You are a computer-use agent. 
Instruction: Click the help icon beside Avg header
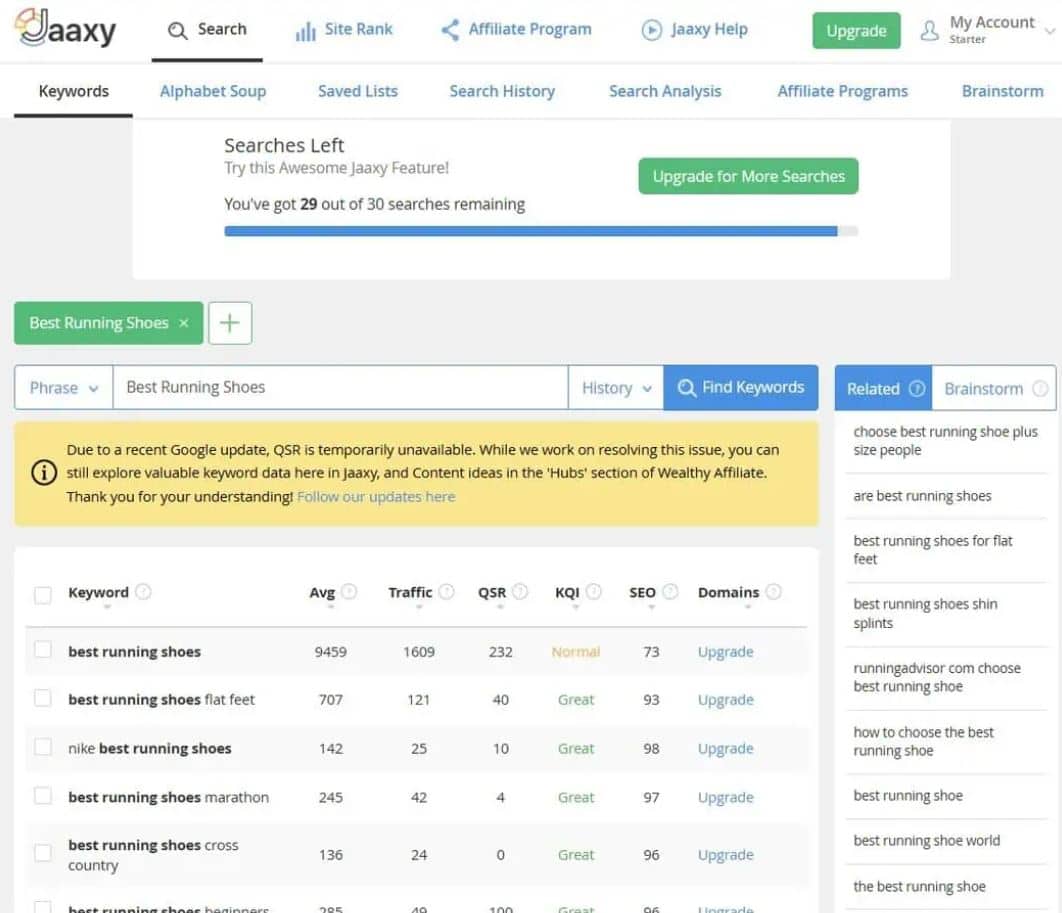(349, 592)
